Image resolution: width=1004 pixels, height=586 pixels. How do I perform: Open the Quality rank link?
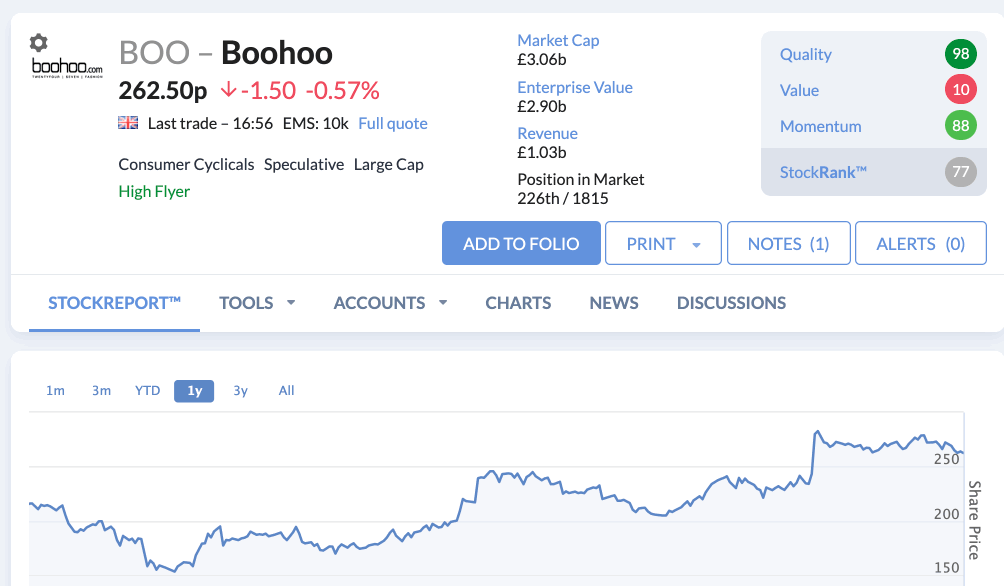click(x=806, y=54)
